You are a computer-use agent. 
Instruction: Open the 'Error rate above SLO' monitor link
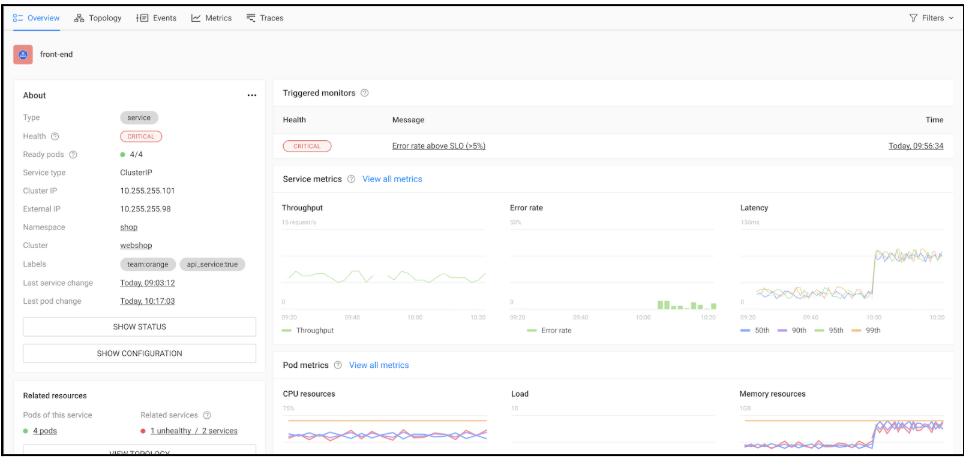tap(438, 146)
